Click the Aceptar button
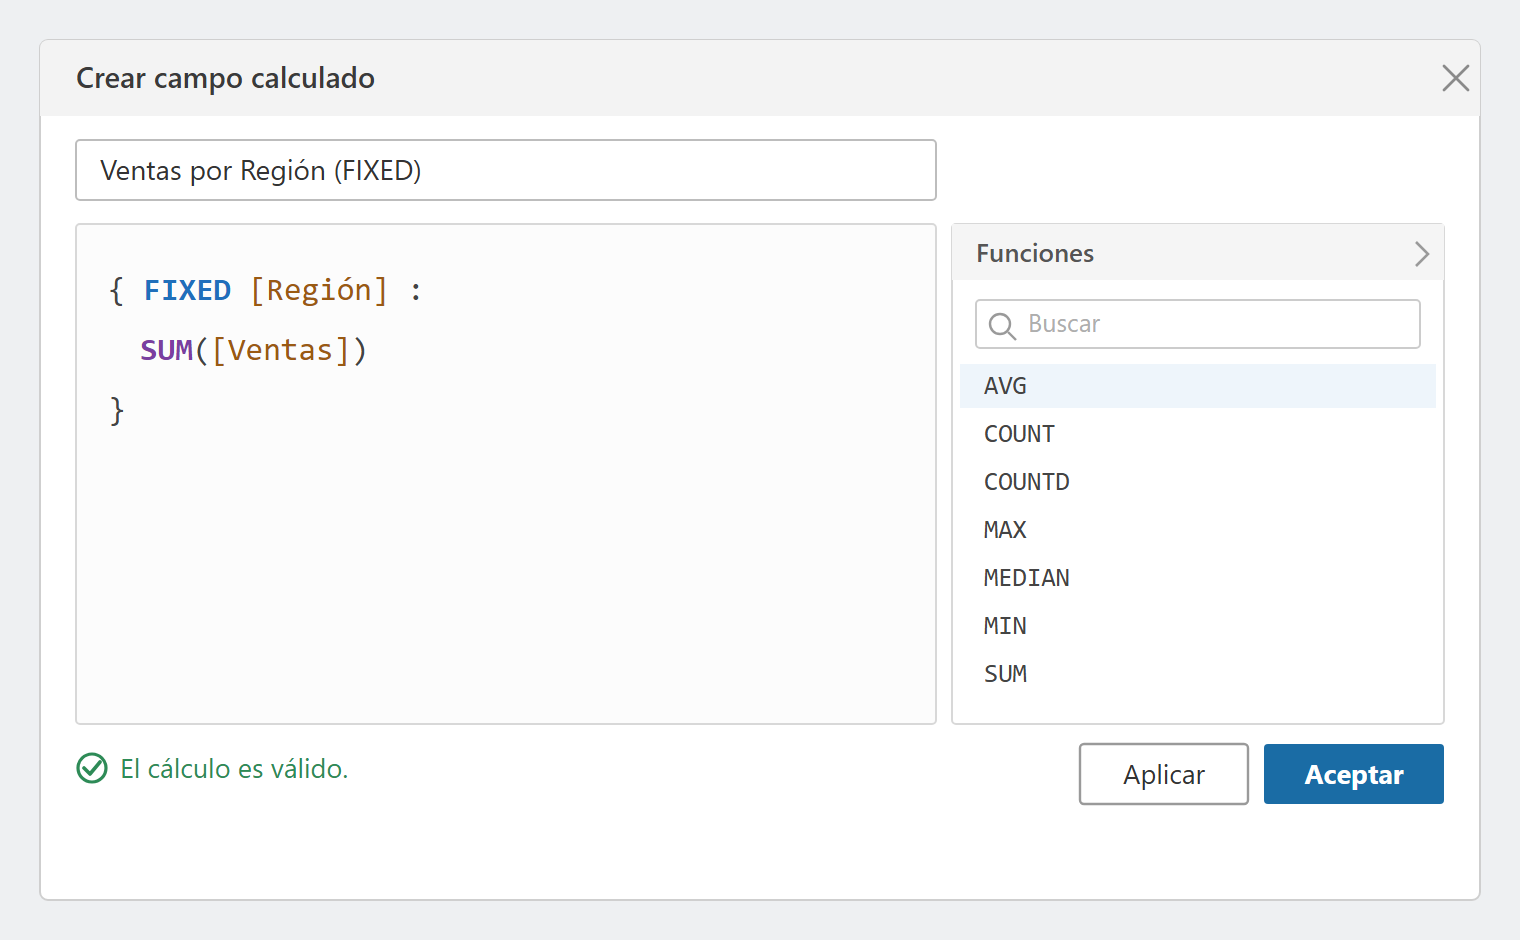Image resolution: width=1520 pixels, height=940 pixels. (1354, 774)
